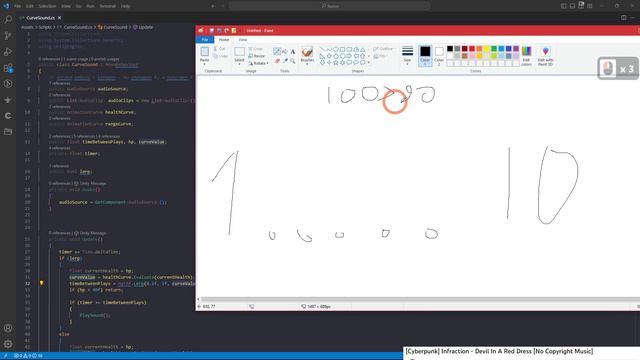
Task: Toggle panel layout icon in VS Code
Action: [572, 6]
